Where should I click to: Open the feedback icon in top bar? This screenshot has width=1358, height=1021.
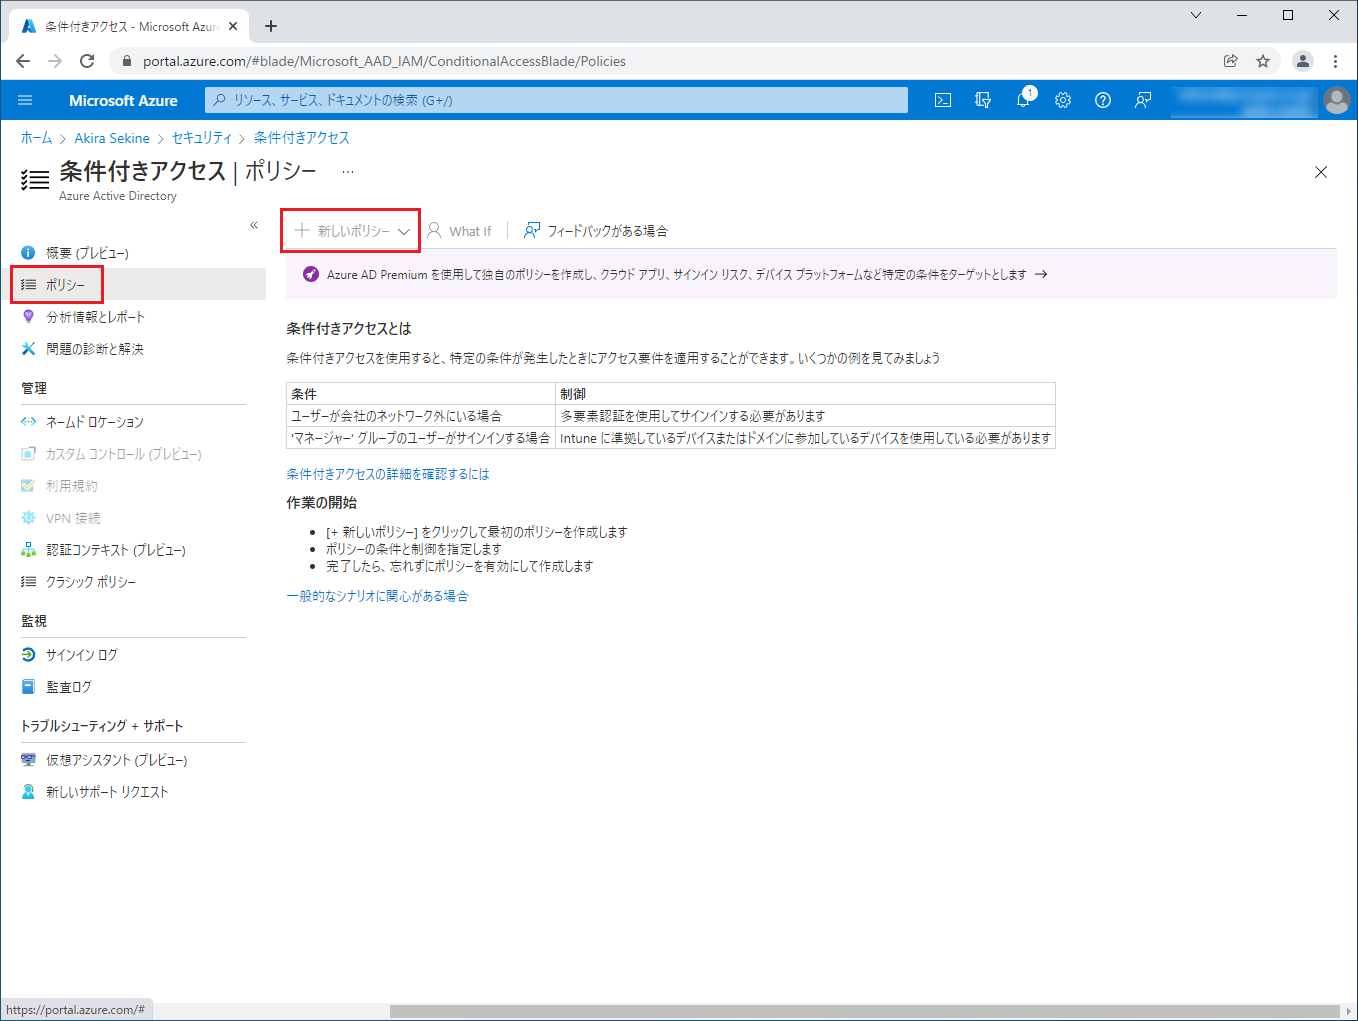tap(1143, 100)
